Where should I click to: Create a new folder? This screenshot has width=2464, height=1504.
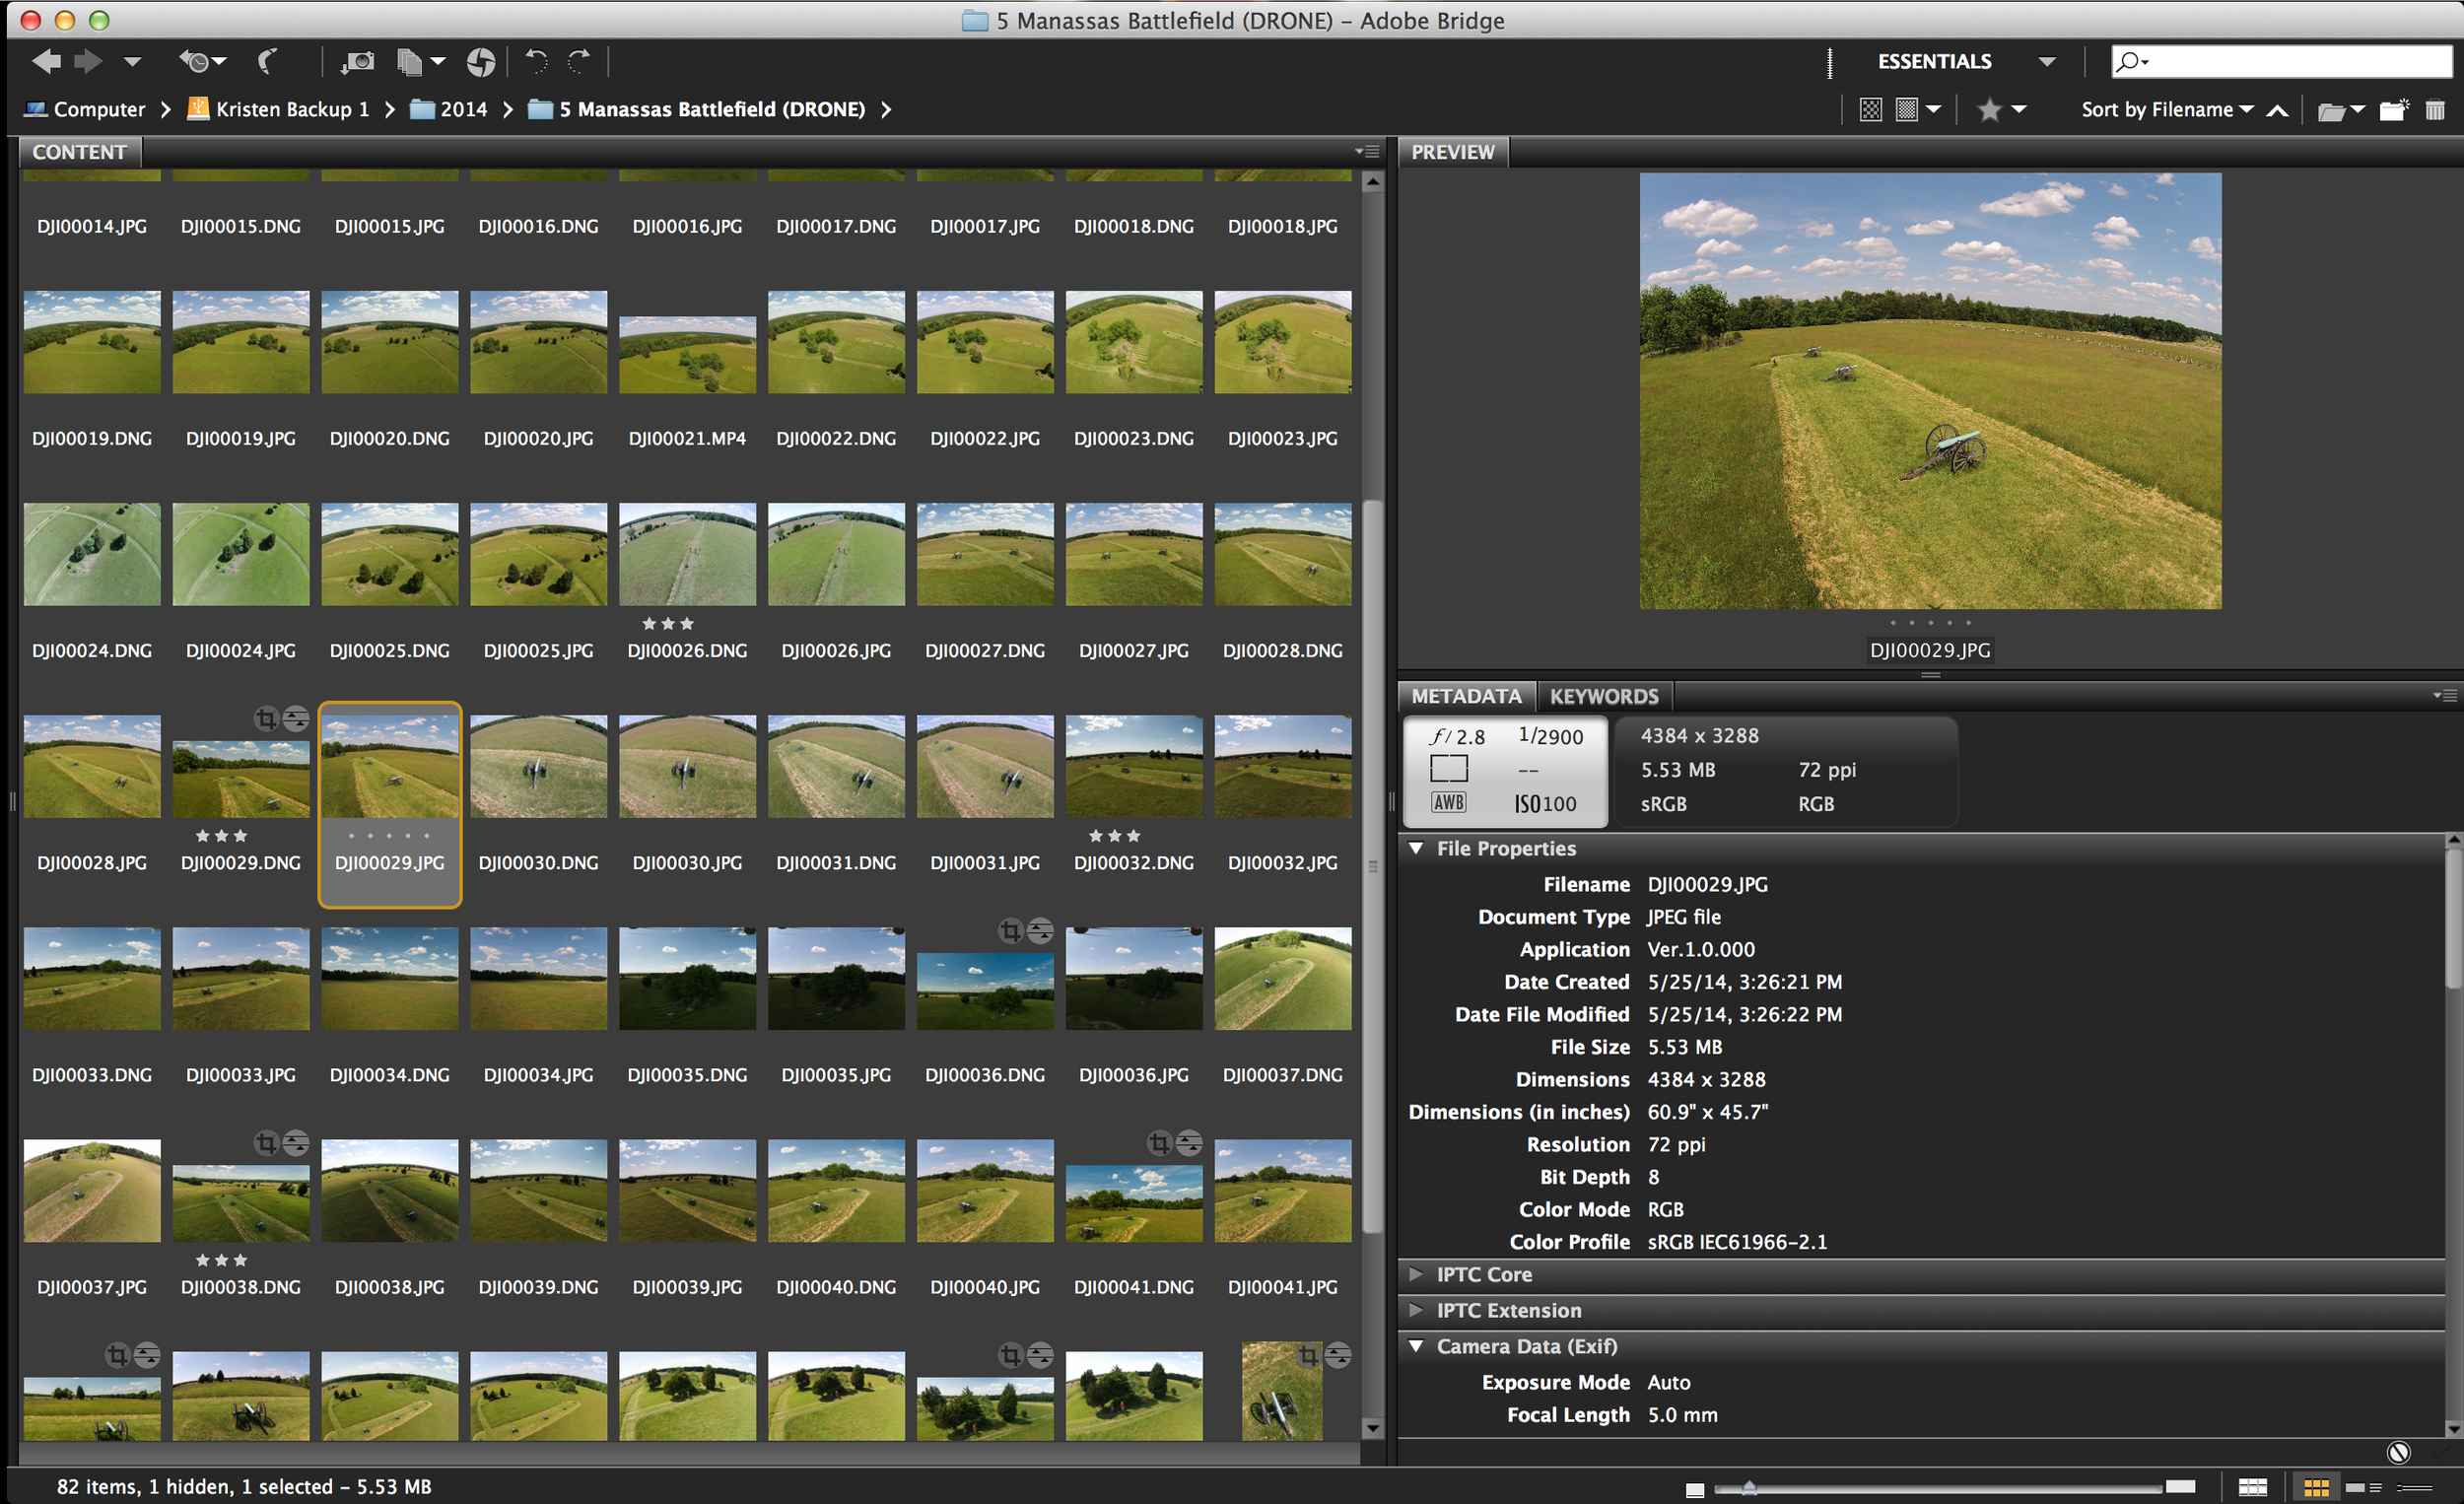point(2393,110)
